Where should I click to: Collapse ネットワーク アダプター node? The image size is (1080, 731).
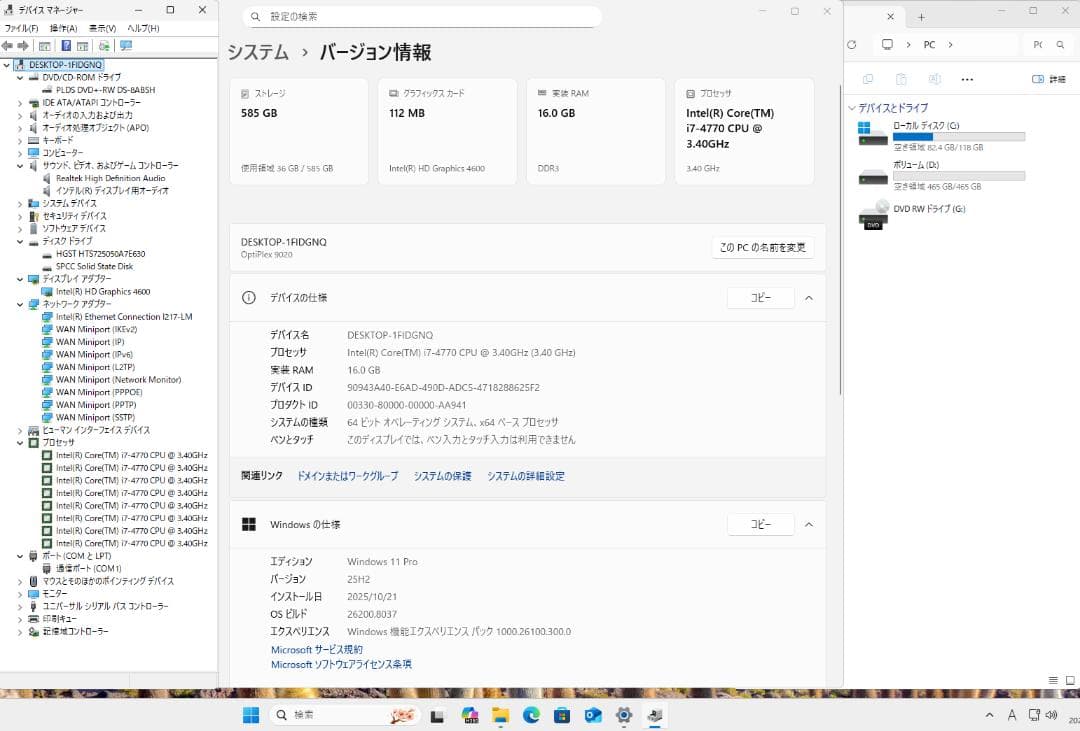coord(20,304)
